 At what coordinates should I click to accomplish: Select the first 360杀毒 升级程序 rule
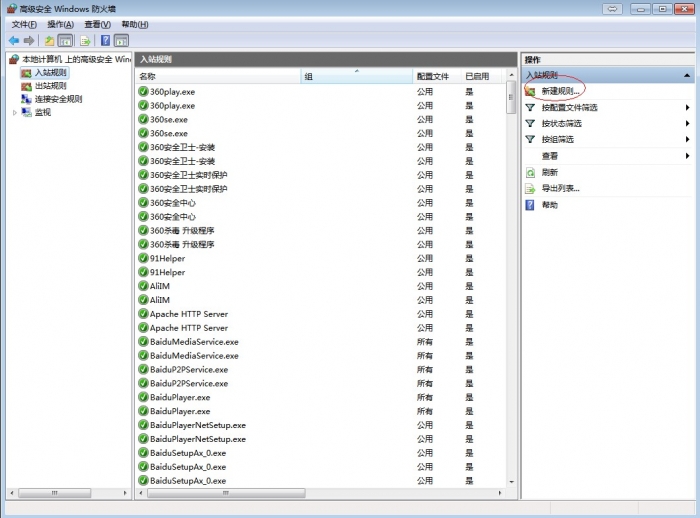point(182,231)
